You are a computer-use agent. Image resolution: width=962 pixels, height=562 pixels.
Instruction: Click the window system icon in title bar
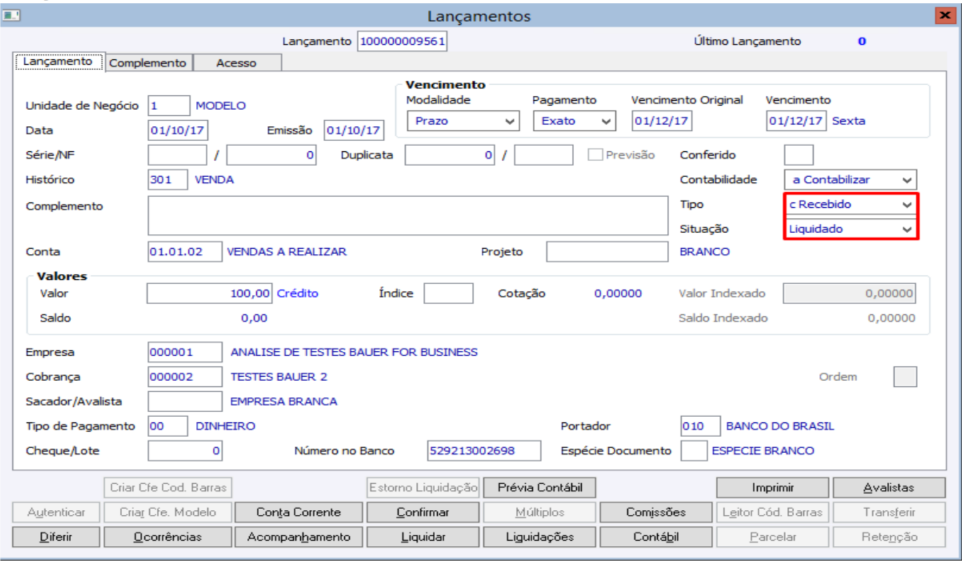[x=11, y=15]
